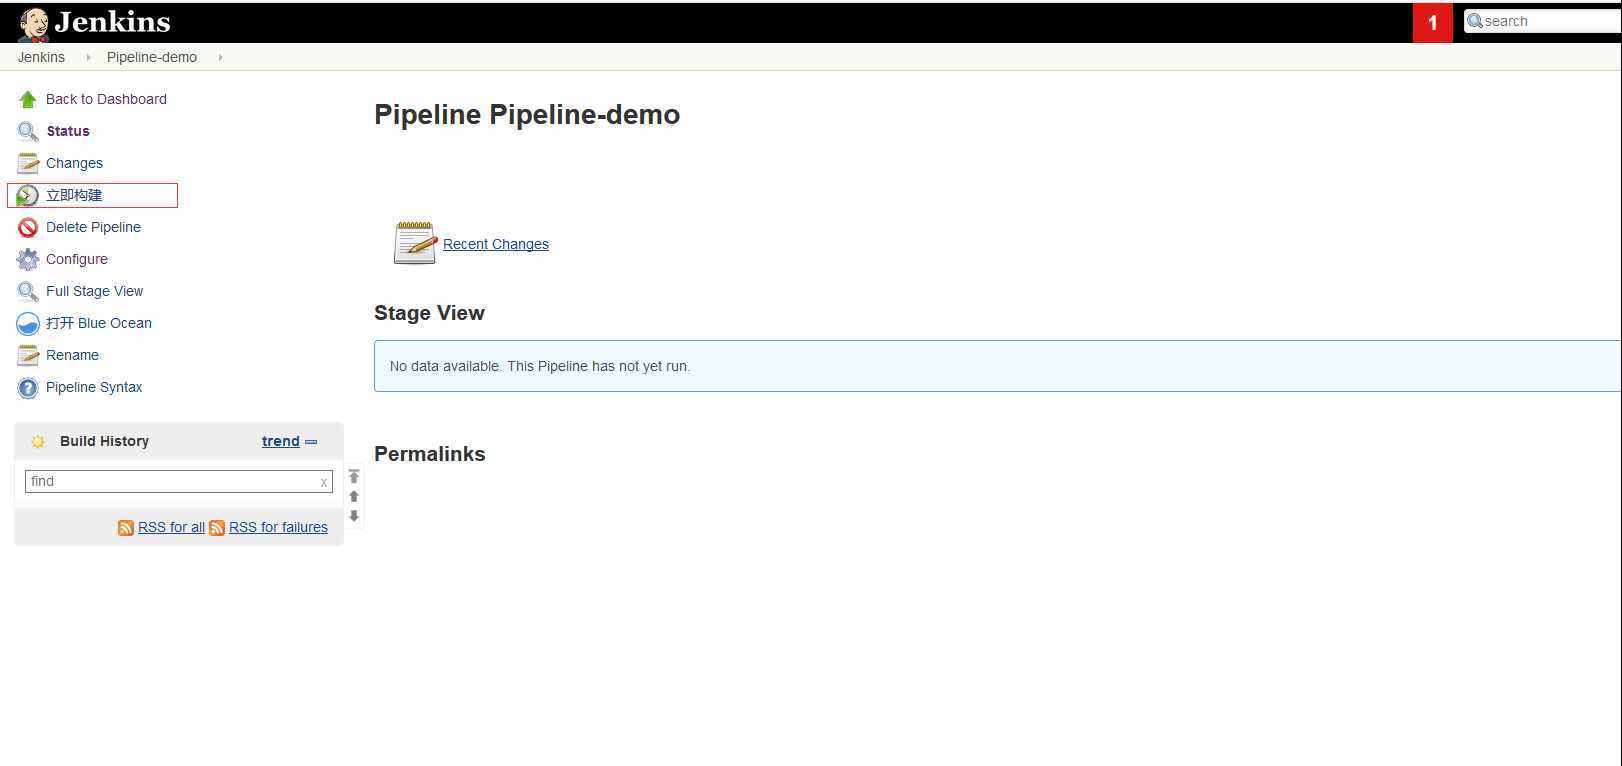This screenshot has width=1622, height=766.
Task: Clear the find box with x
Action: pyautogui.click(x=324, y=482)
